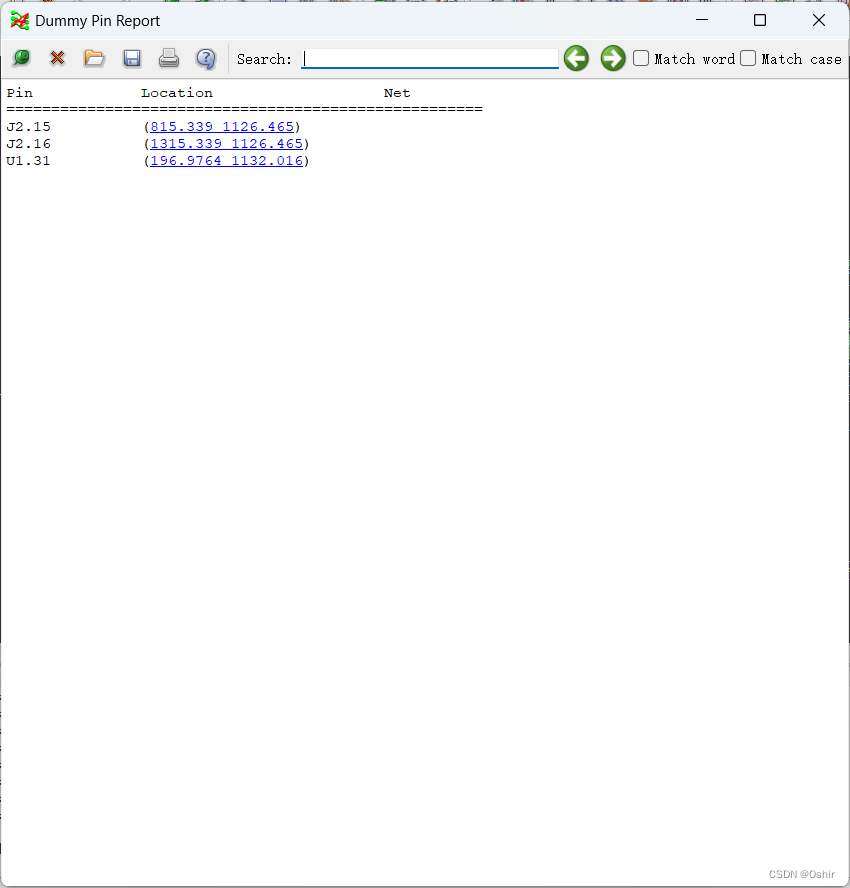Print the Dummy Pin Report
The height and width of the screenshot is (888, 850).
click(x=169, y=58)
